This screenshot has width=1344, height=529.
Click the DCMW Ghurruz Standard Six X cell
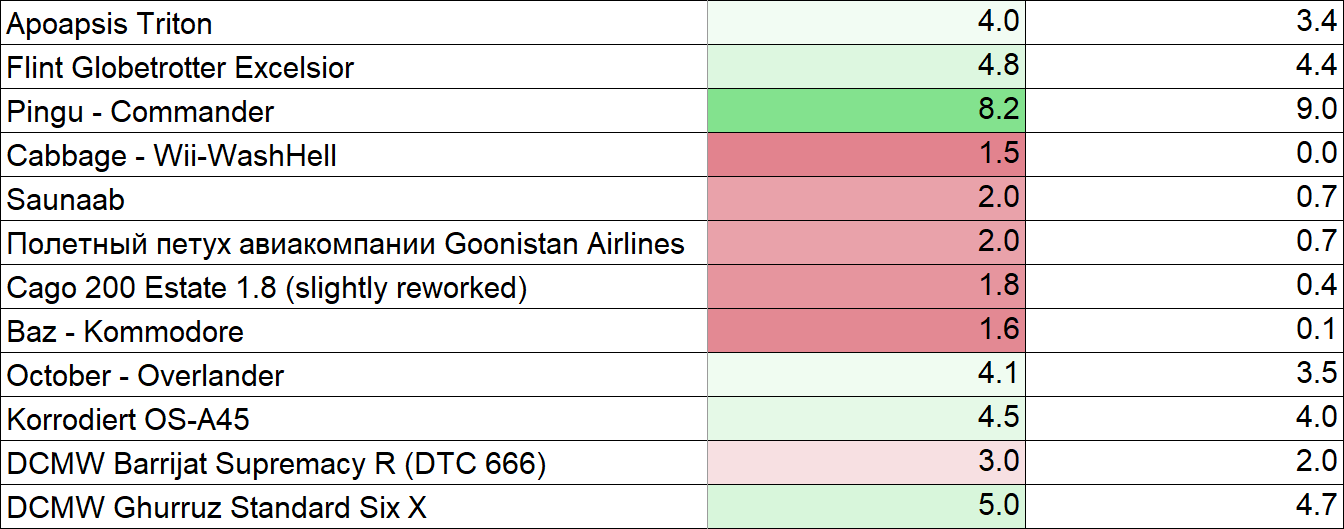354,507
